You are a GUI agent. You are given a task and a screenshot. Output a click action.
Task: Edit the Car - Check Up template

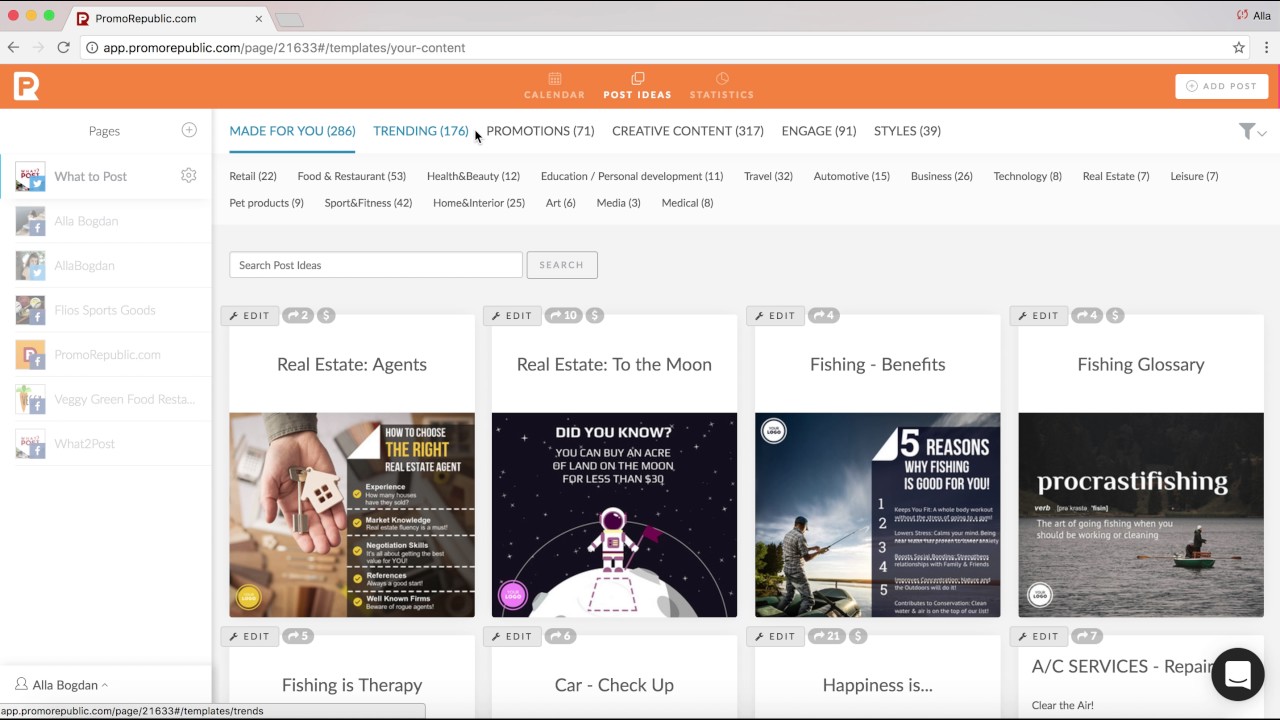click(x=513, y=636)
